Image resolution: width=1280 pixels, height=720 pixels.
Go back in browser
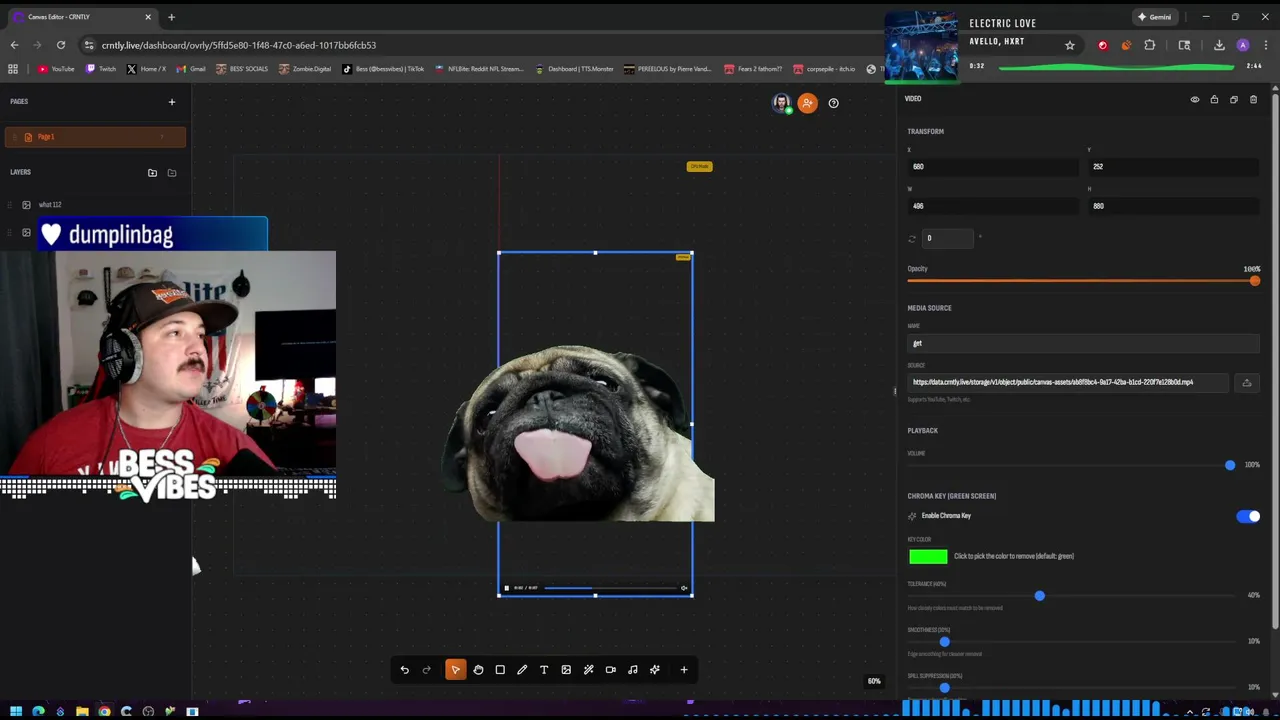14,45
